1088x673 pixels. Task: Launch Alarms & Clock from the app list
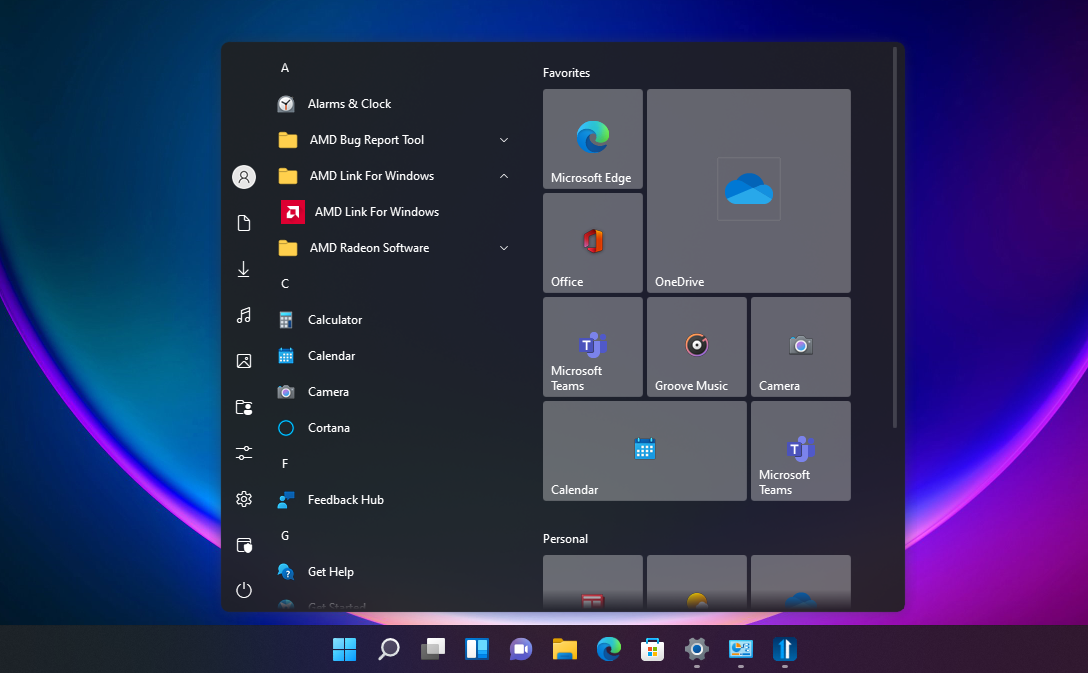tap(396, 104)
